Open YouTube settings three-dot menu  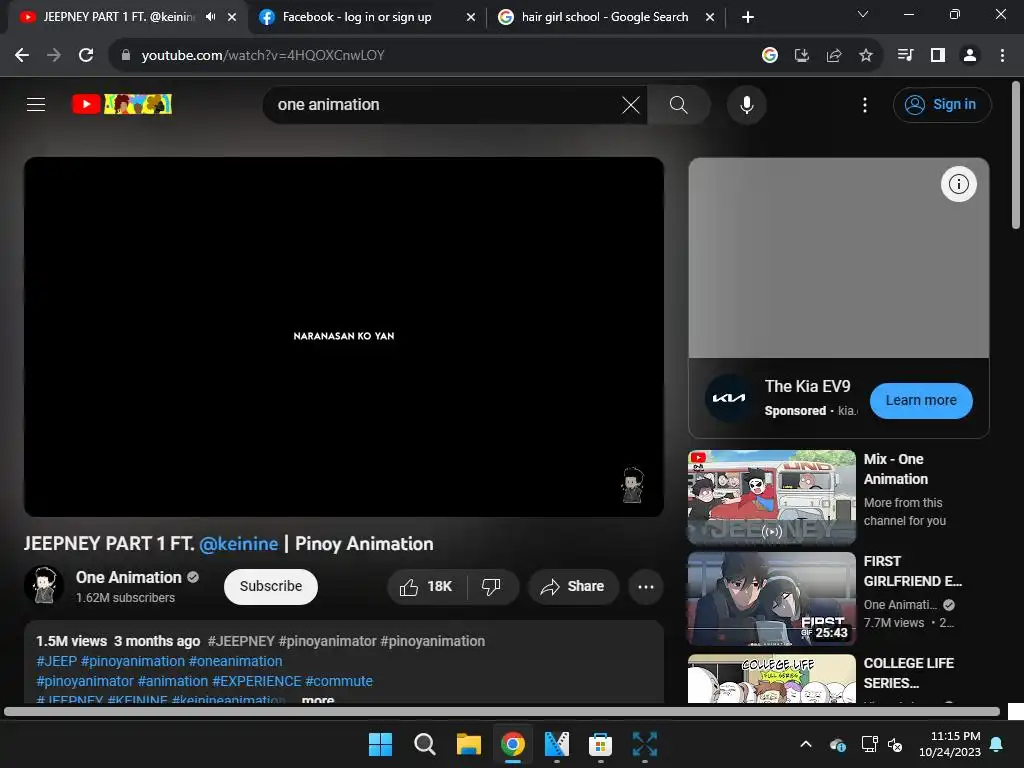pyautogui.click(x=865, y=104)
